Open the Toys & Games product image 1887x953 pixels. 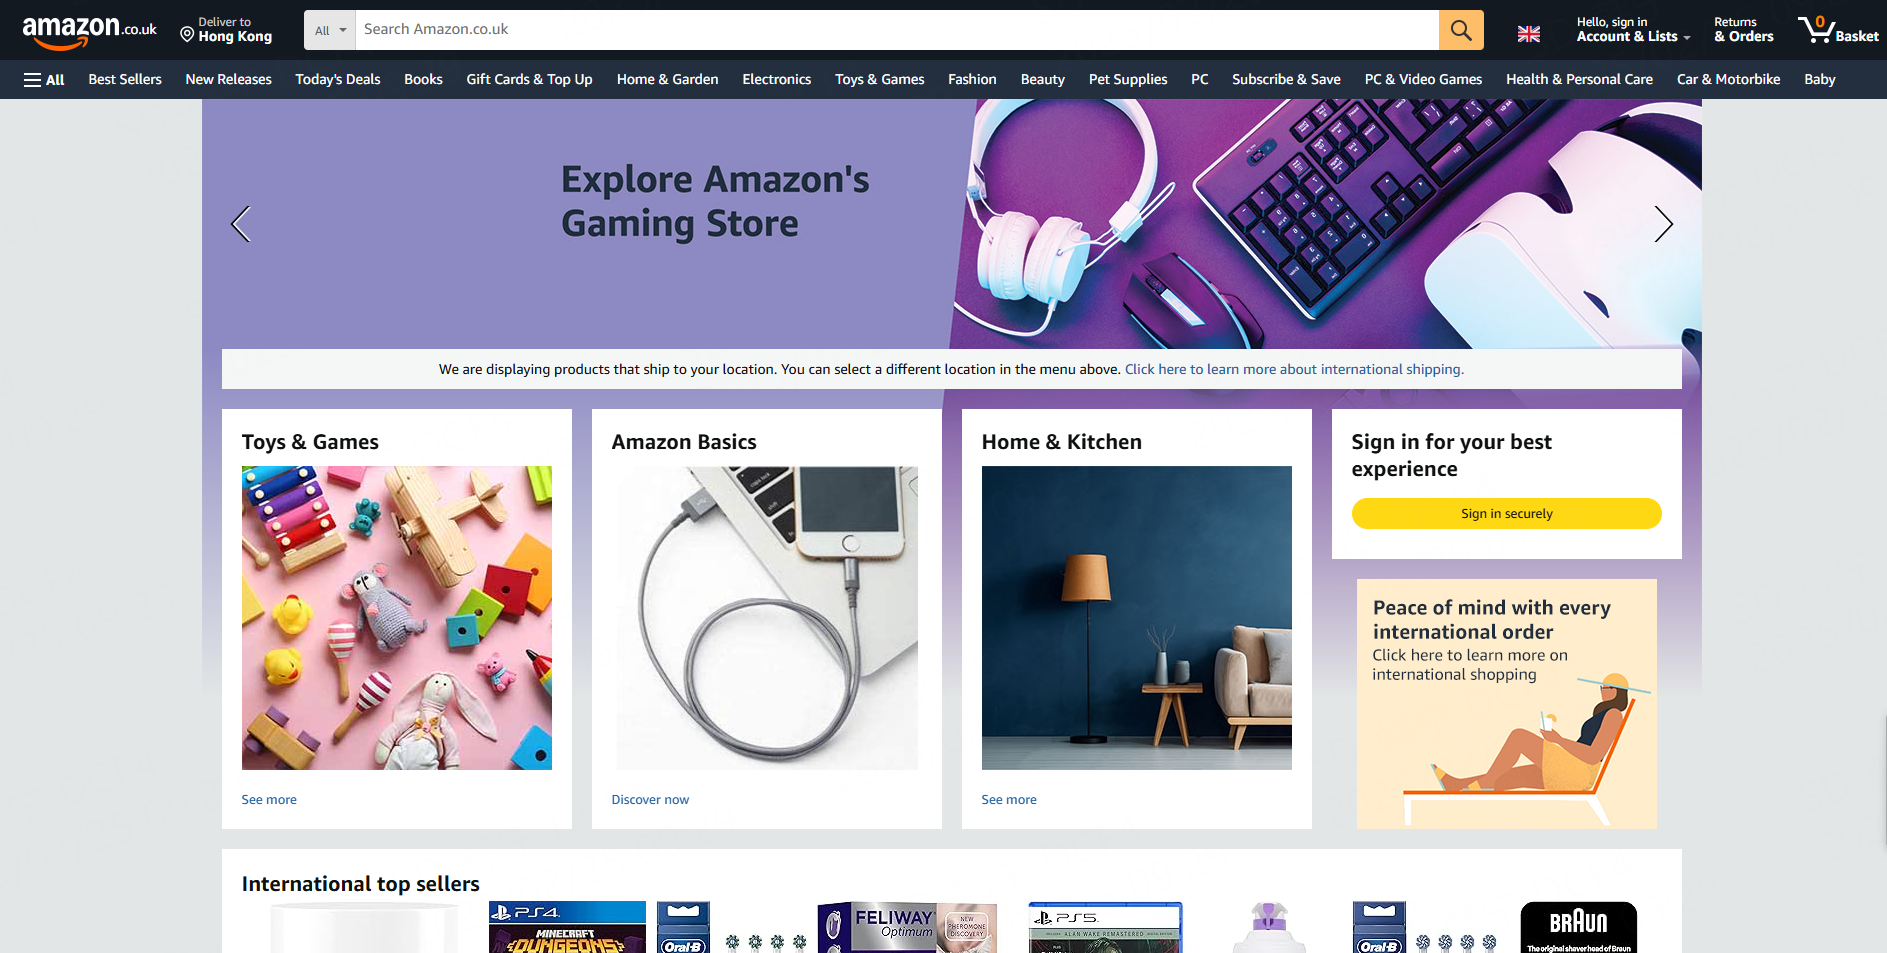click(x=397, y=618)
